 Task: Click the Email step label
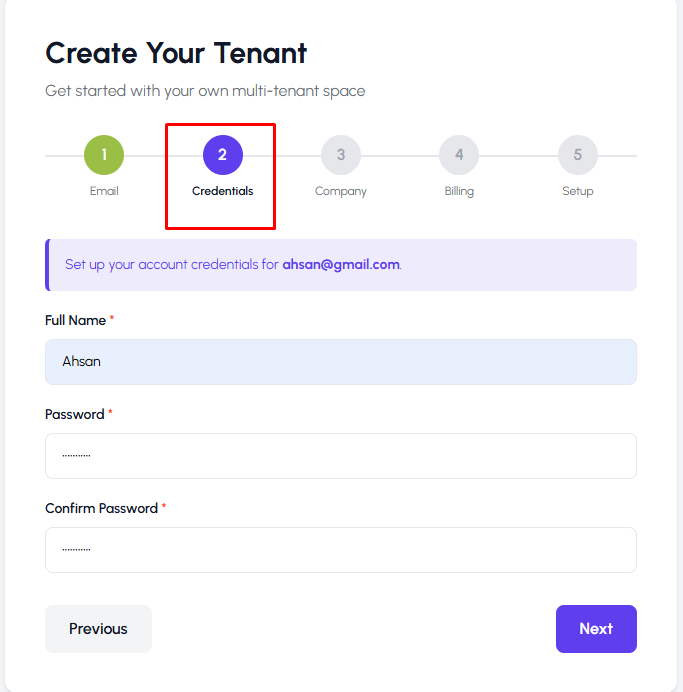[104, 191]
